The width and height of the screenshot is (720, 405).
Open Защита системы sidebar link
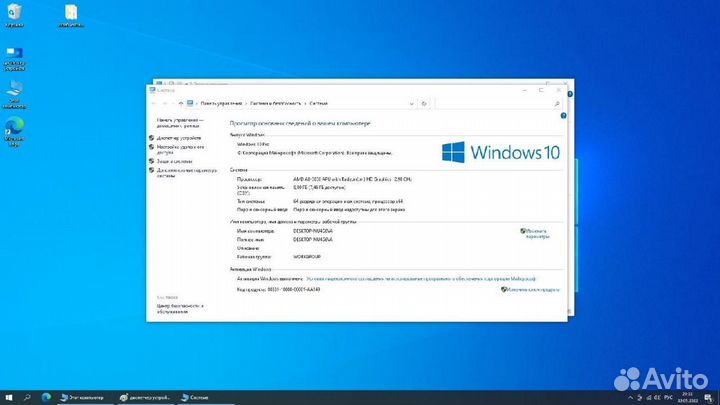174,161
